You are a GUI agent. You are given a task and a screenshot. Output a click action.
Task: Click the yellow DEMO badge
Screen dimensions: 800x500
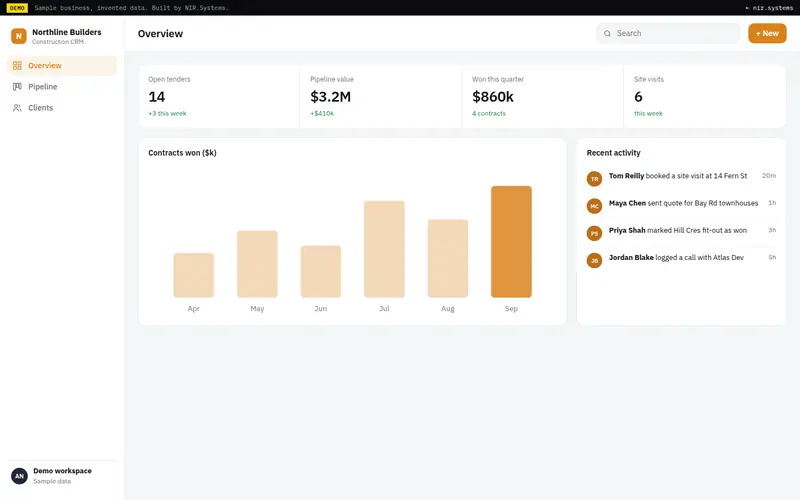(x=17, y=8)
